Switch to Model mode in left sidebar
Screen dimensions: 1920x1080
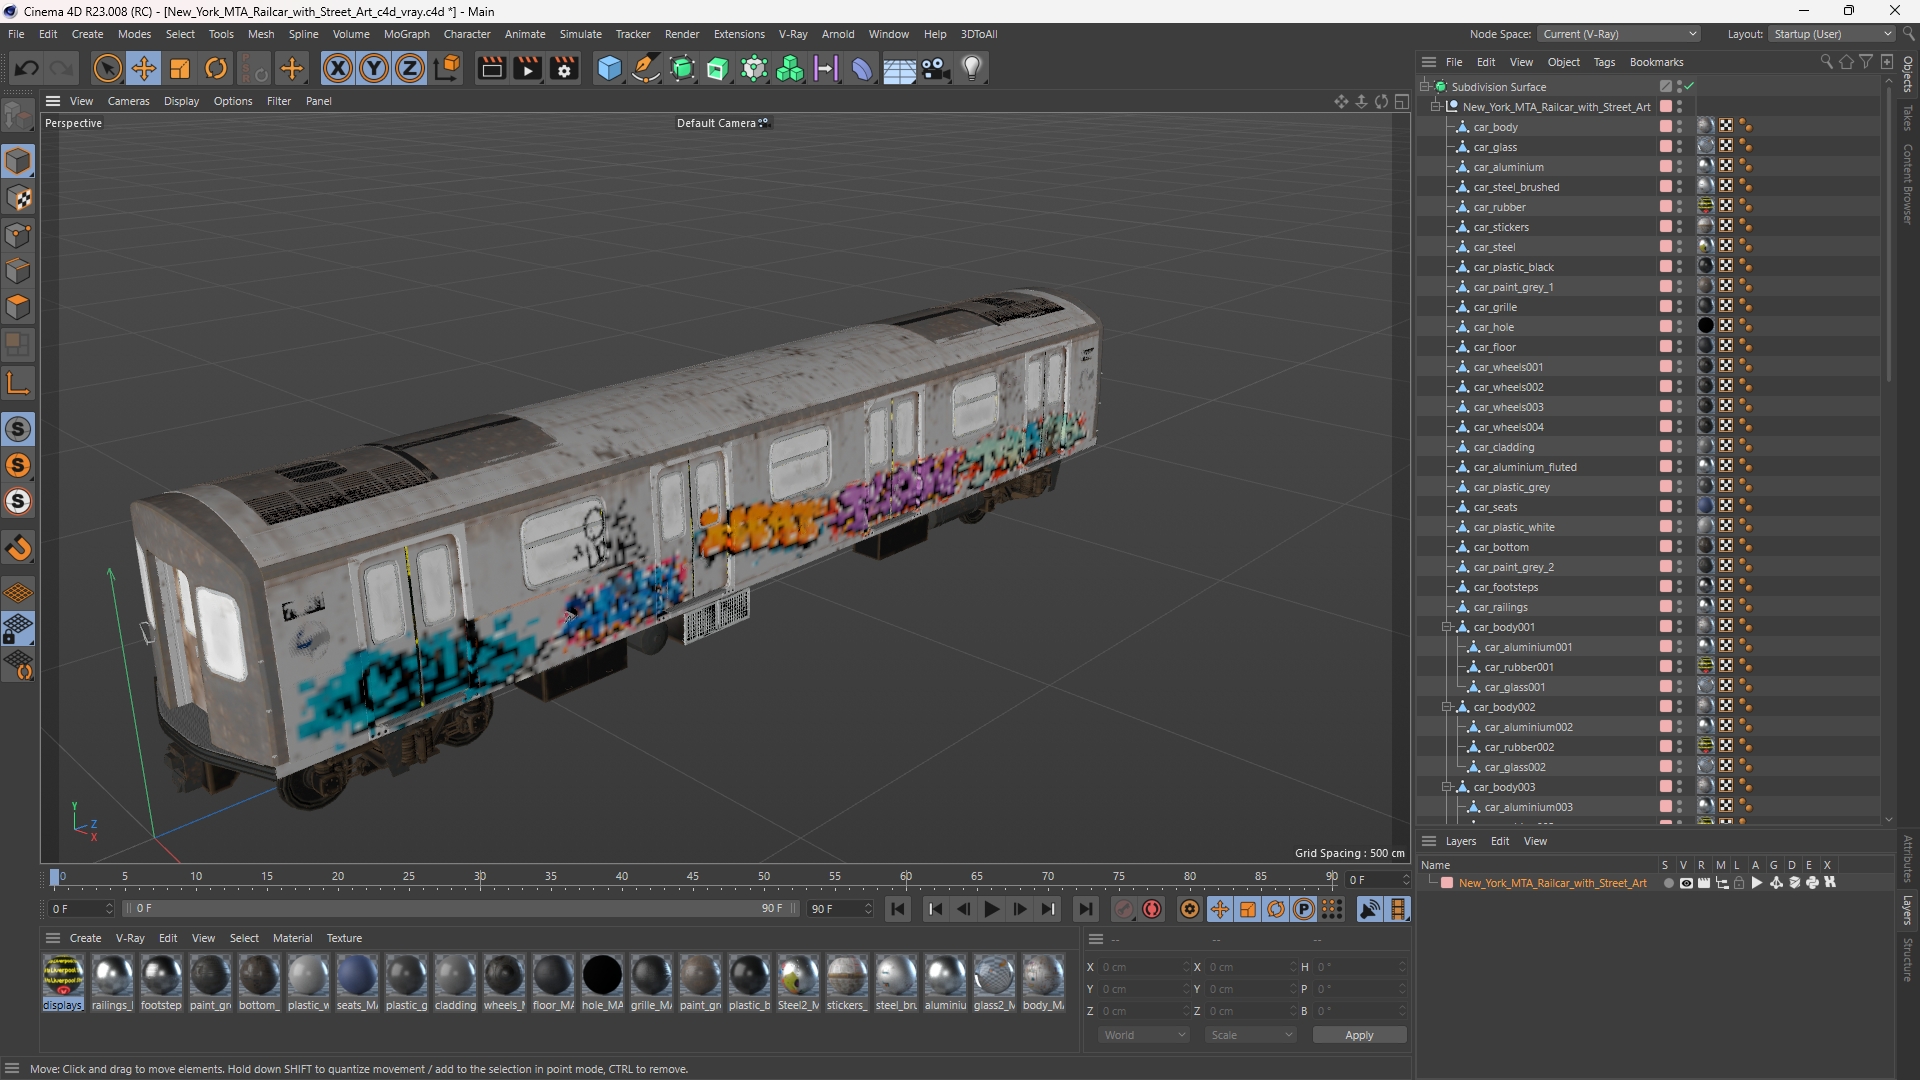[18, 161]
